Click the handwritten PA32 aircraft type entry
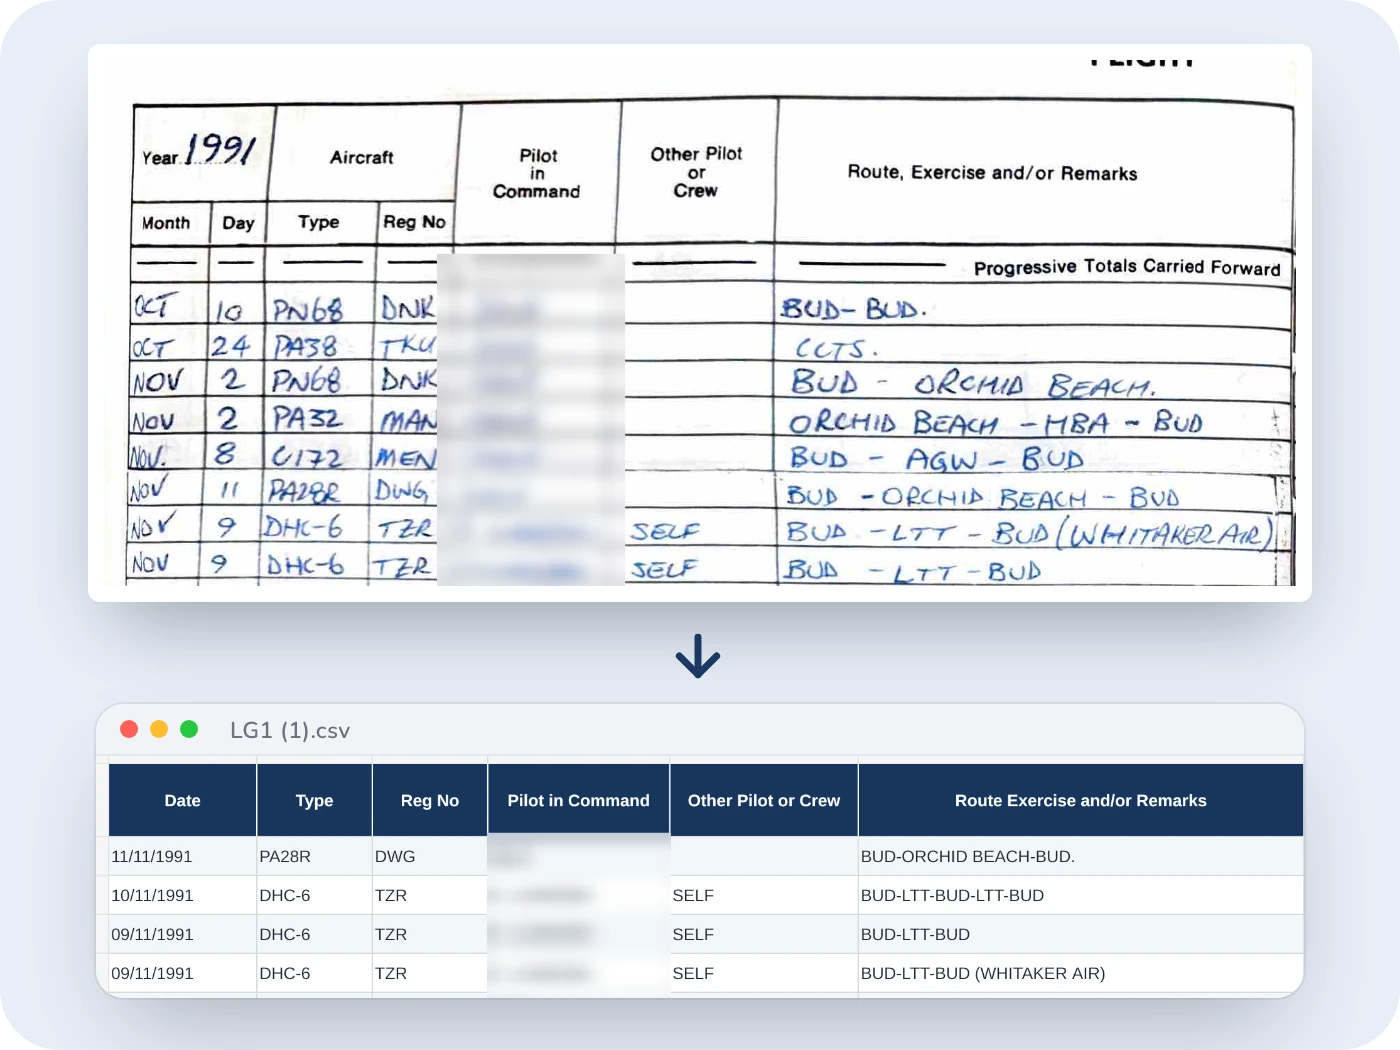Image resolution: width=1400 pixels, height=1050 pixels. point(306,418)
